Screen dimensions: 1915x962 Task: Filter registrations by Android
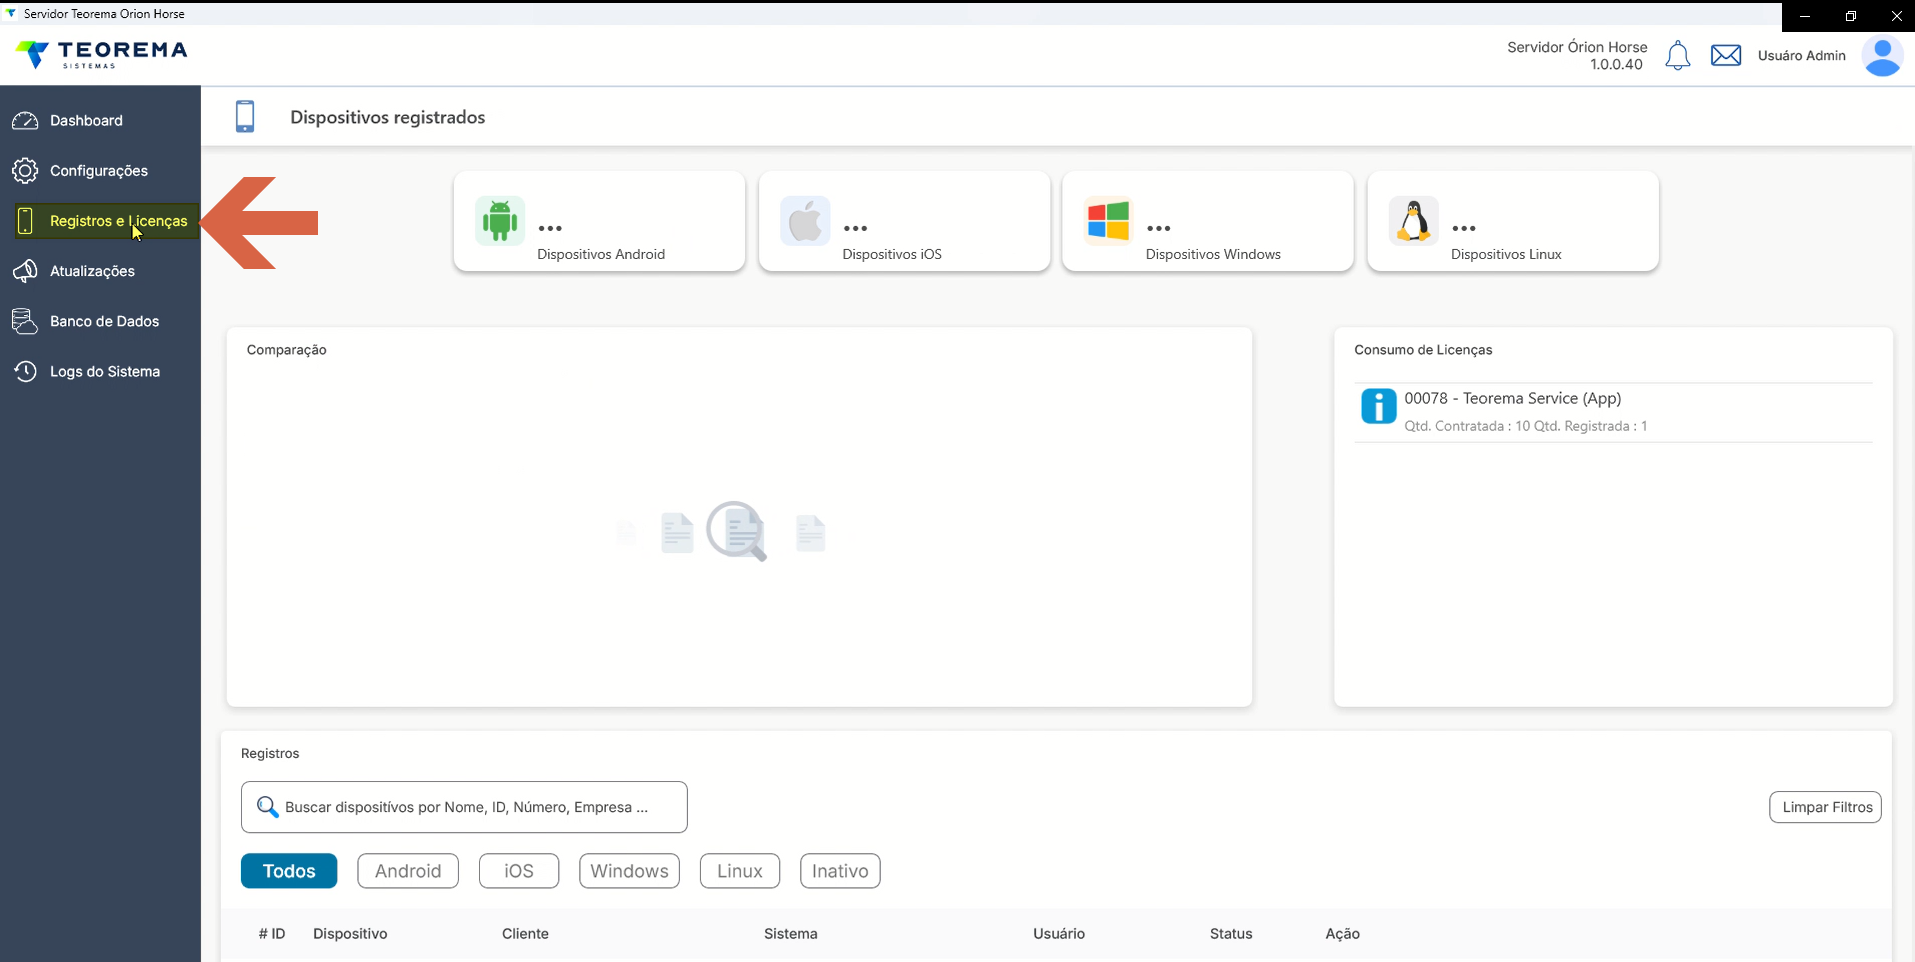click(x=408, y=871)
